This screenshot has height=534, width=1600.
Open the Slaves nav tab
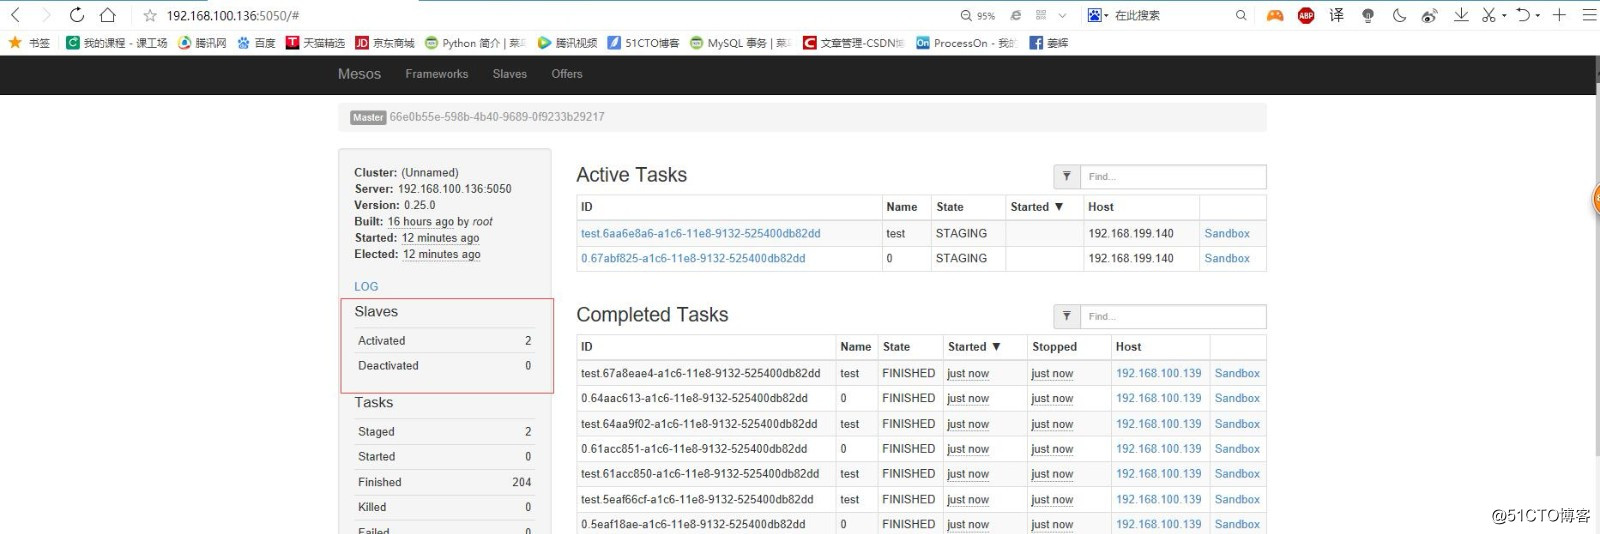click(x=509, y=74)
